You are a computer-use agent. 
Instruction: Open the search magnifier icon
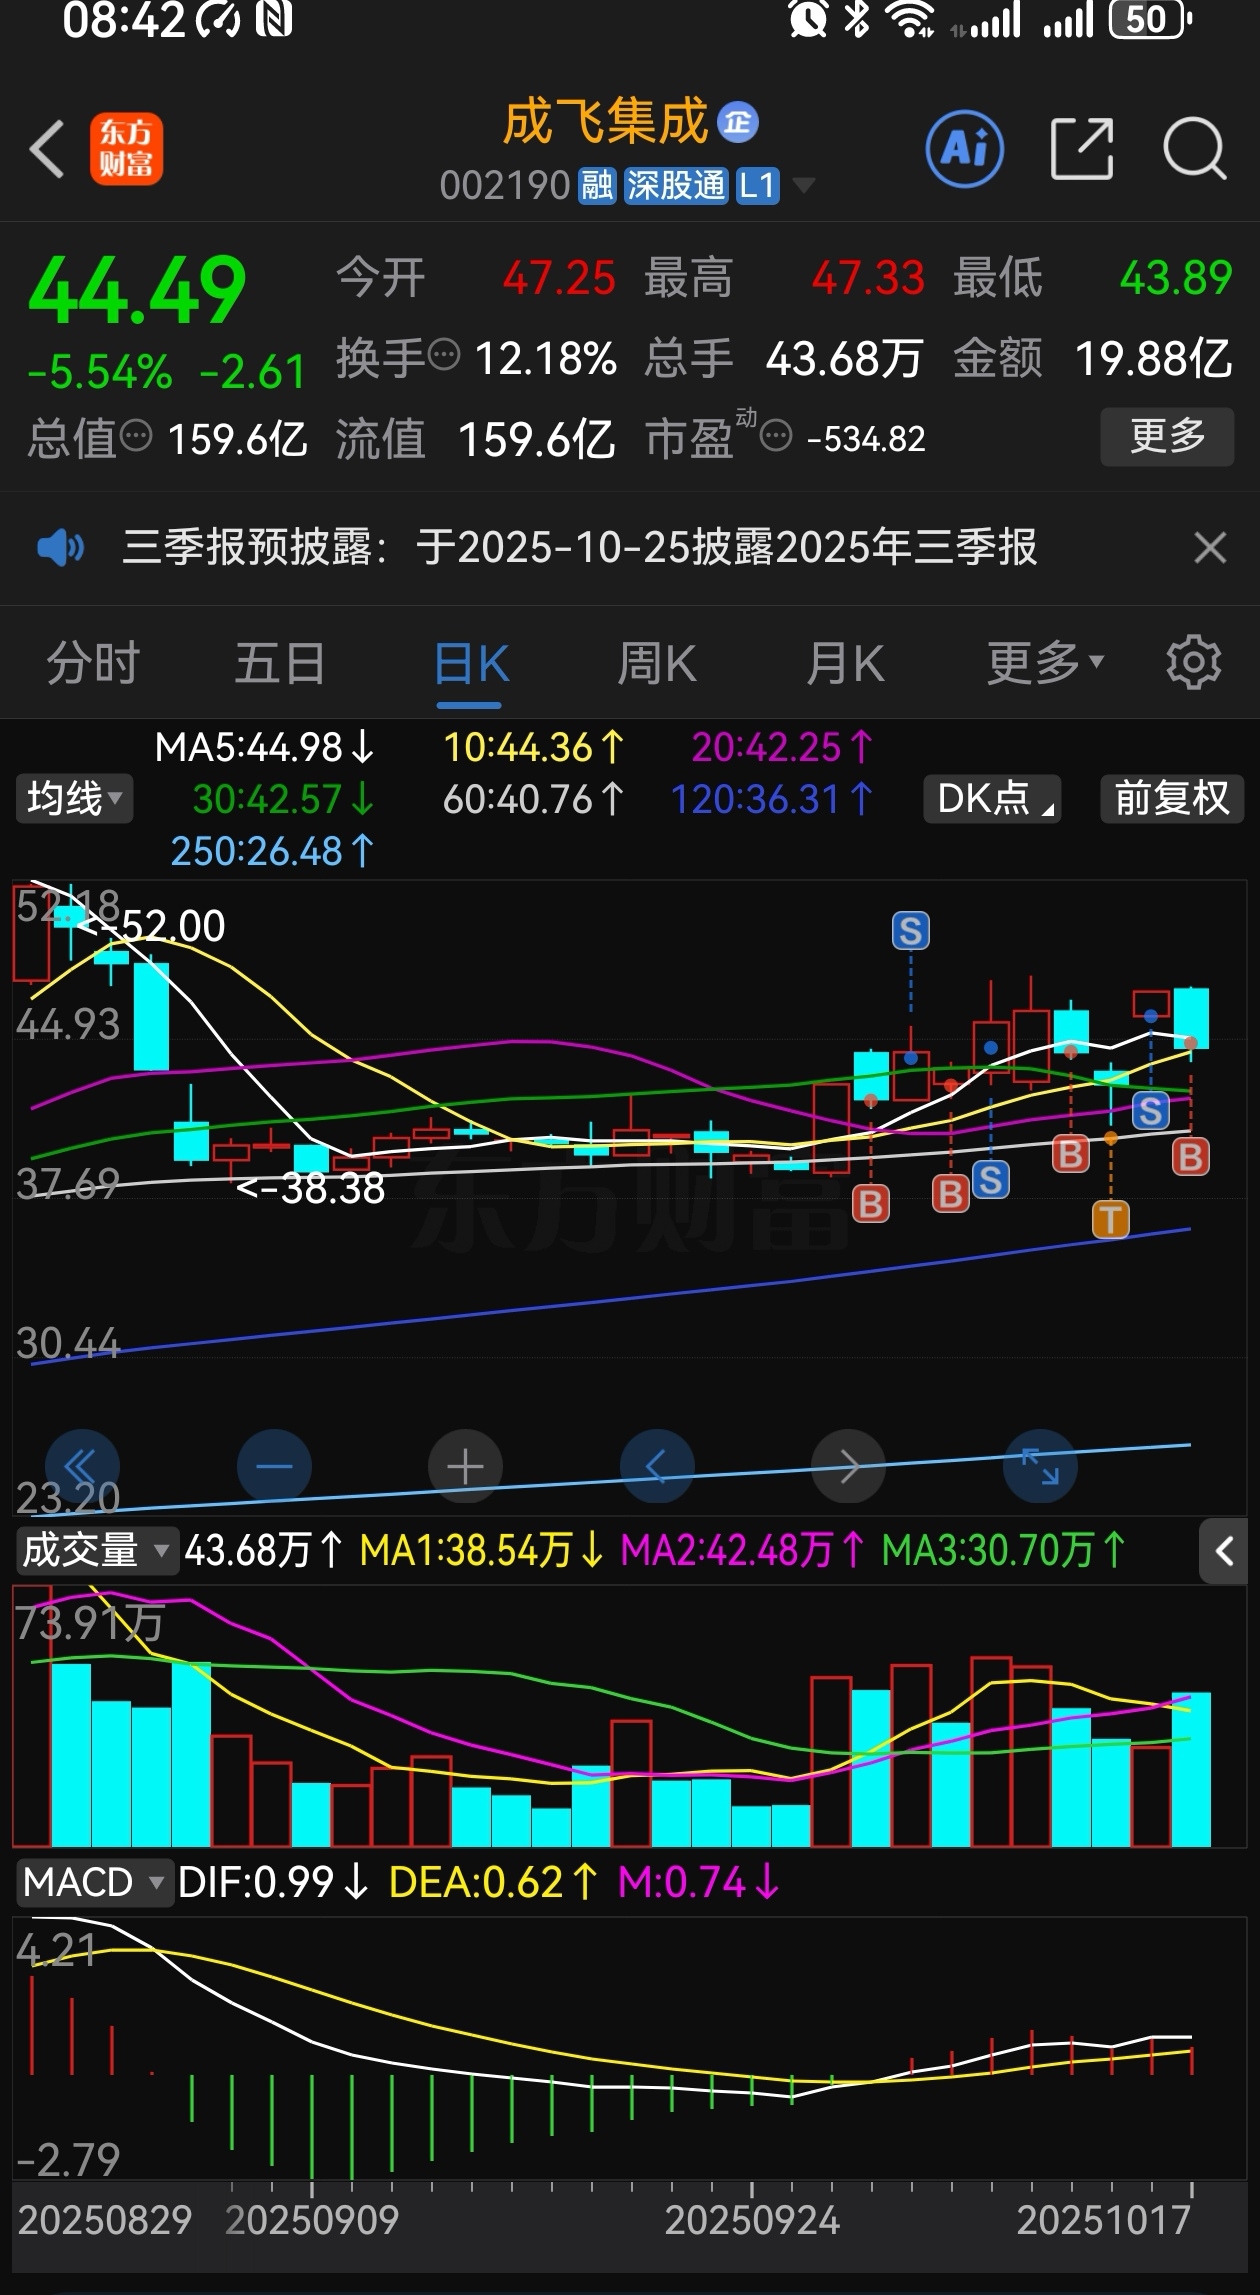[x=1195, y=149]
